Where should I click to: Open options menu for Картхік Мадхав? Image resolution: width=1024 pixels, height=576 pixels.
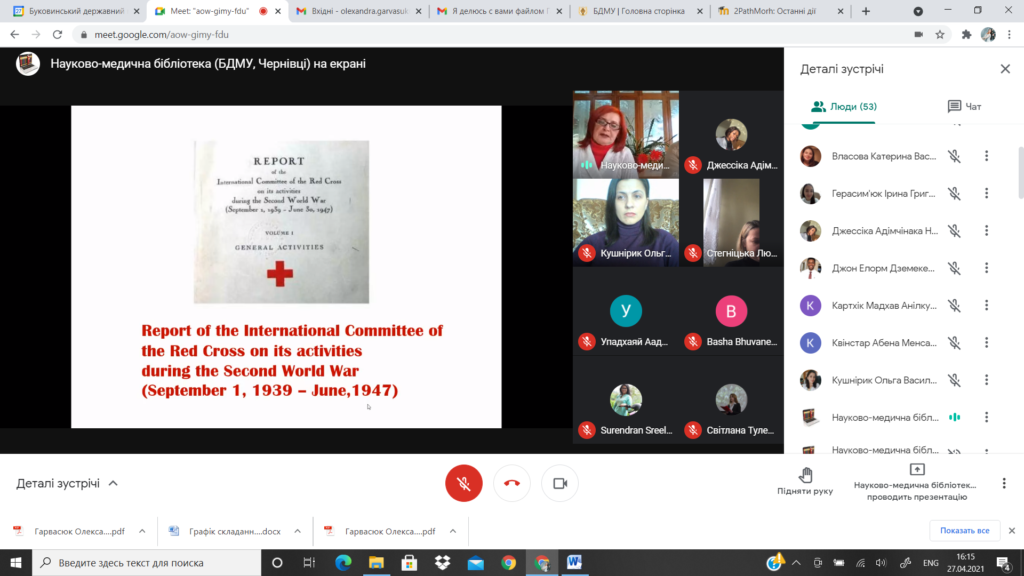click(x=987, y=305)
